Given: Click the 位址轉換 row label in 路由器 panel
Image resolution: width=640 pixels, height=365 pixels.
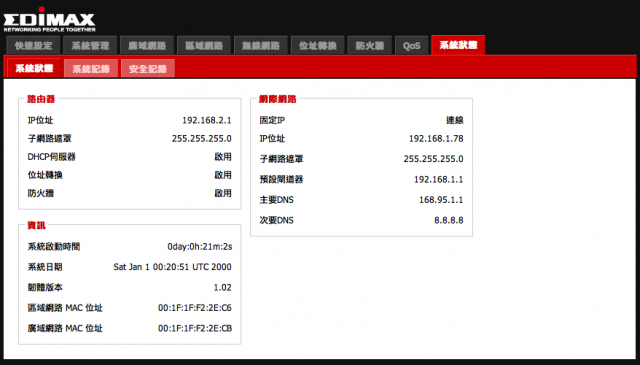Looking at the screenshot, I should [45, 175].
